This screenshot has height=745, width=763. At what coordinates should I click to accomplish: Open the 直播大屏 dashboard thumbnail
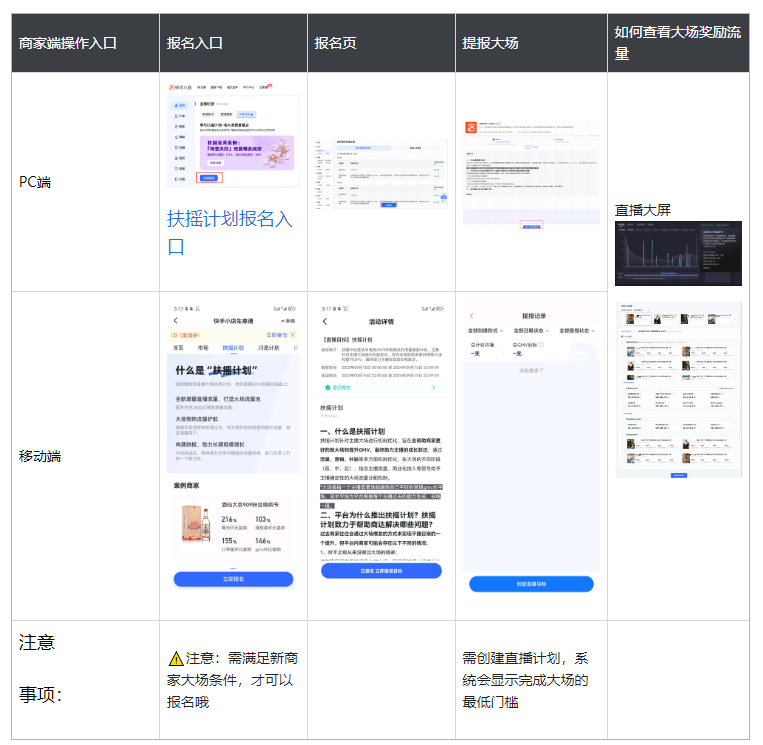pyautogui.click(x=678, y=253)
